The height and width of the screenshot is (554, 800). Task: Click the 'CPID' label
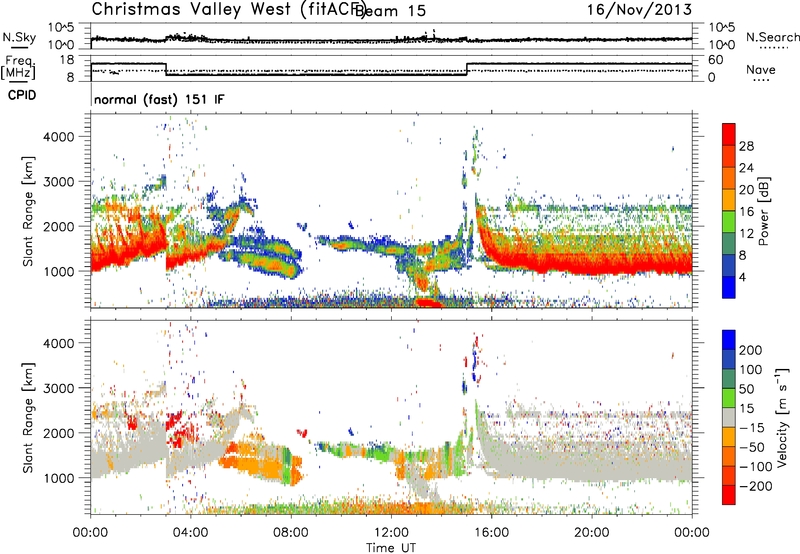click(22, 95)
